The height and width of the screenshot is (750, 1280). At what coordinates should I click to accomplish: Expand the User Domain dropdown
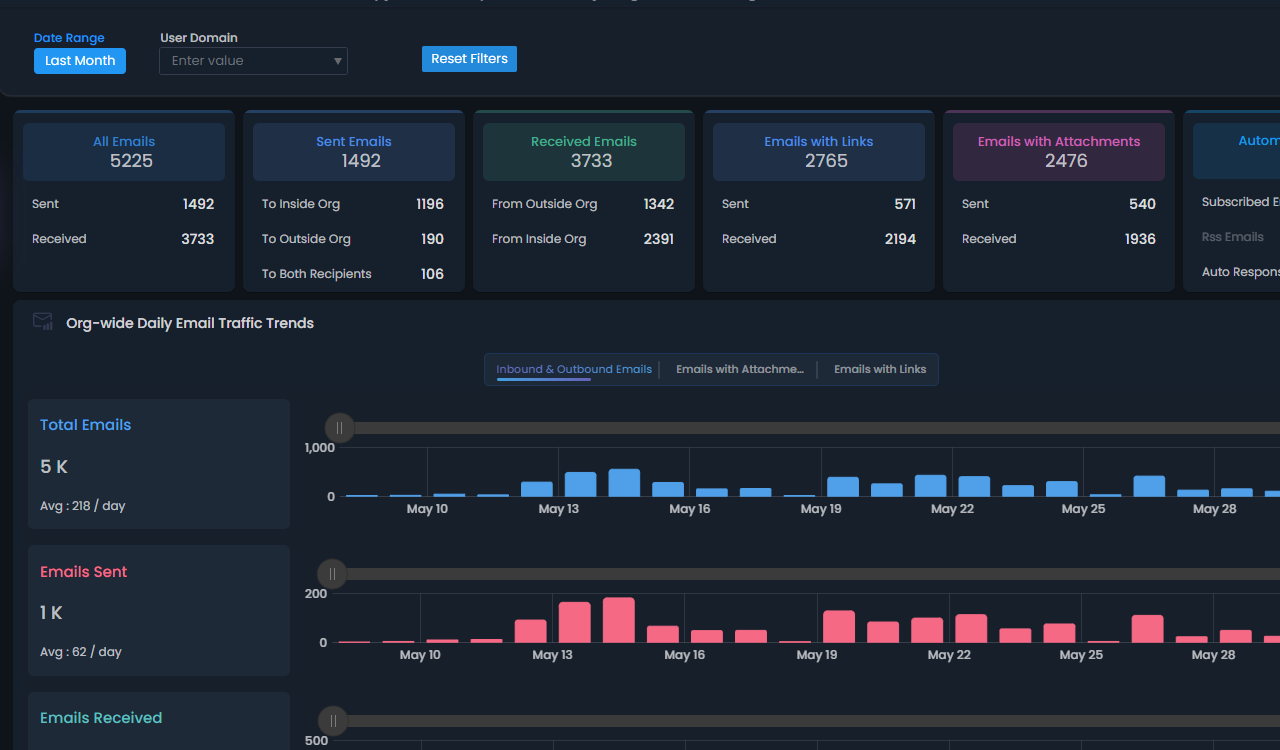(x=253, y=60)
